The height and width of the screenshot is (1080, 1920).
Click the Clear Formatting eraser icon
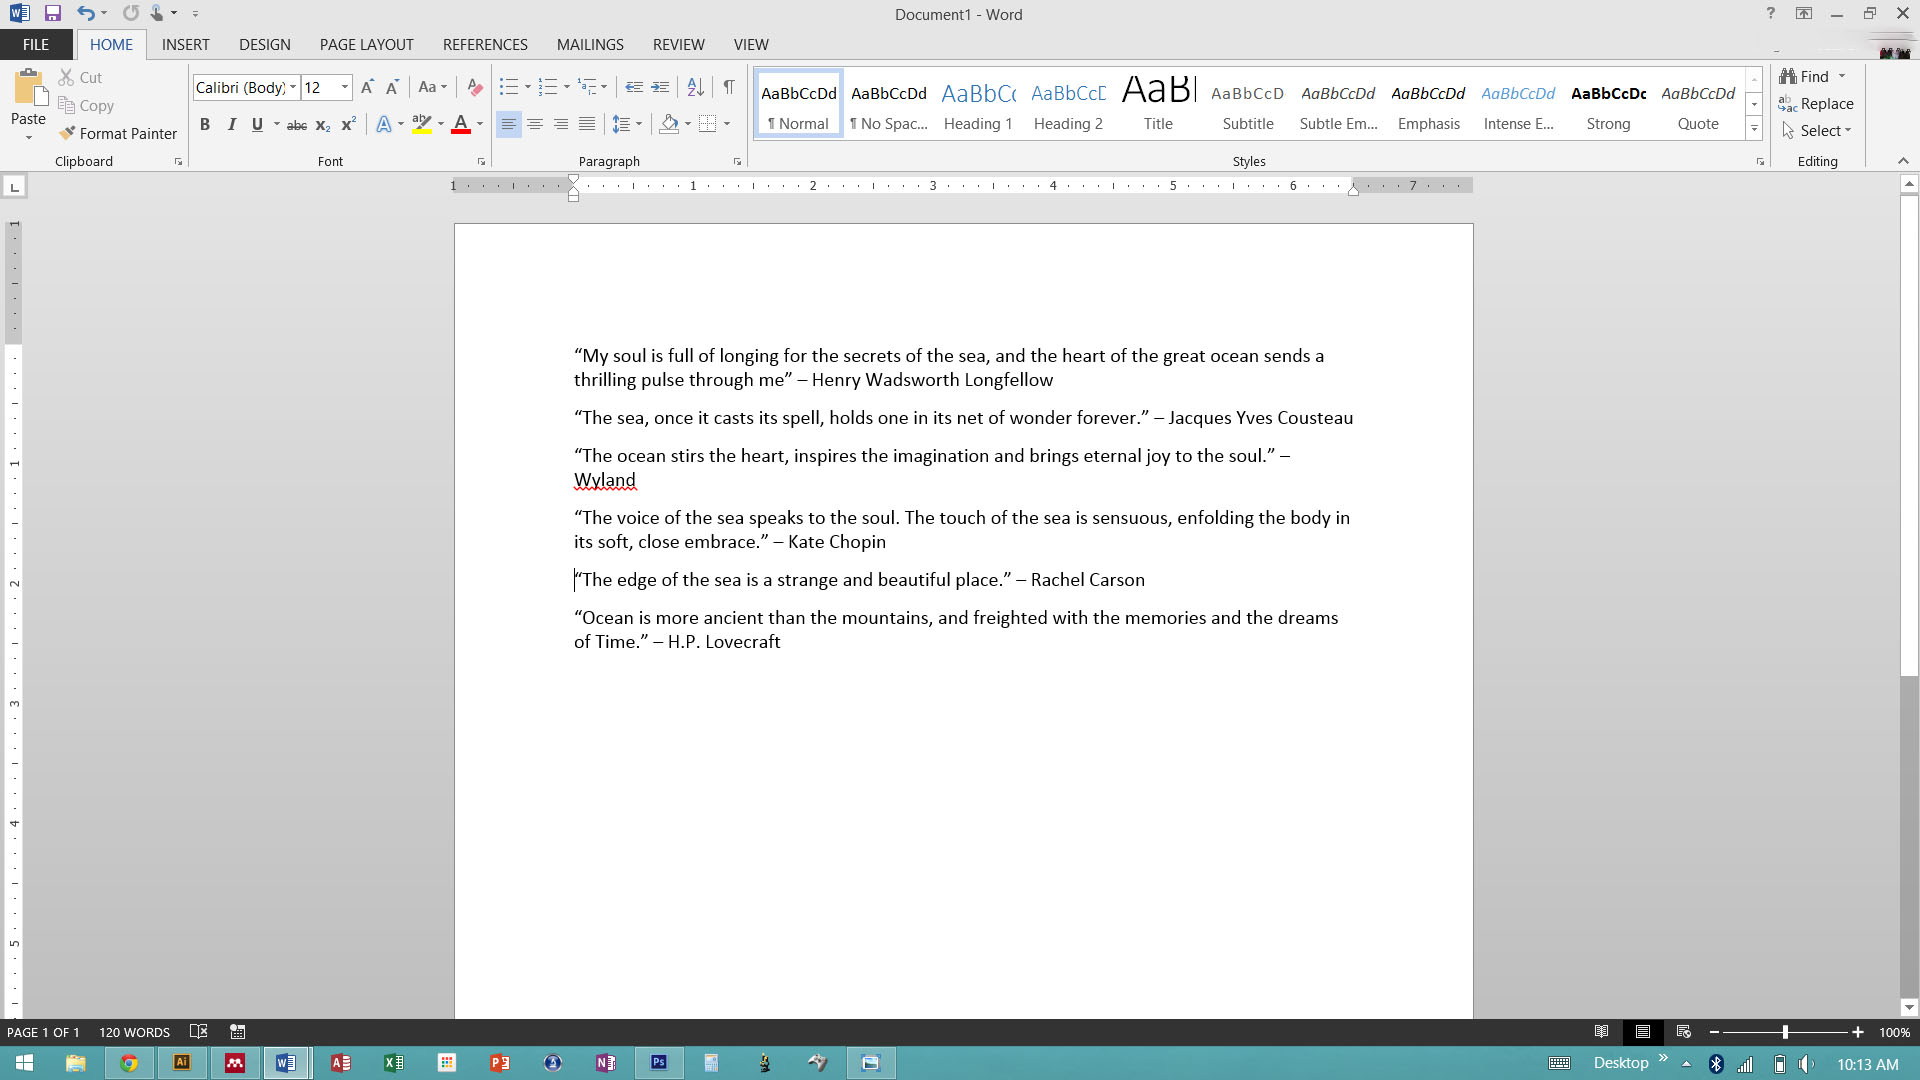(475, 87)
